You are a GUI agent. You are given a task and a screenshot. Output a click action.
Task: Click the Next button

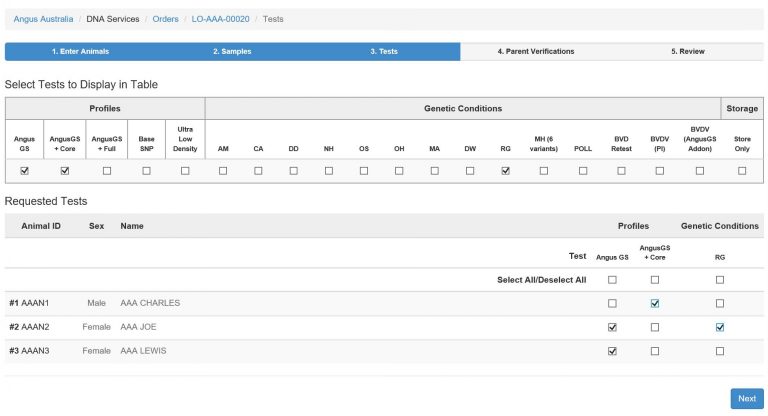pyautogui.click(x=746, y=398)
